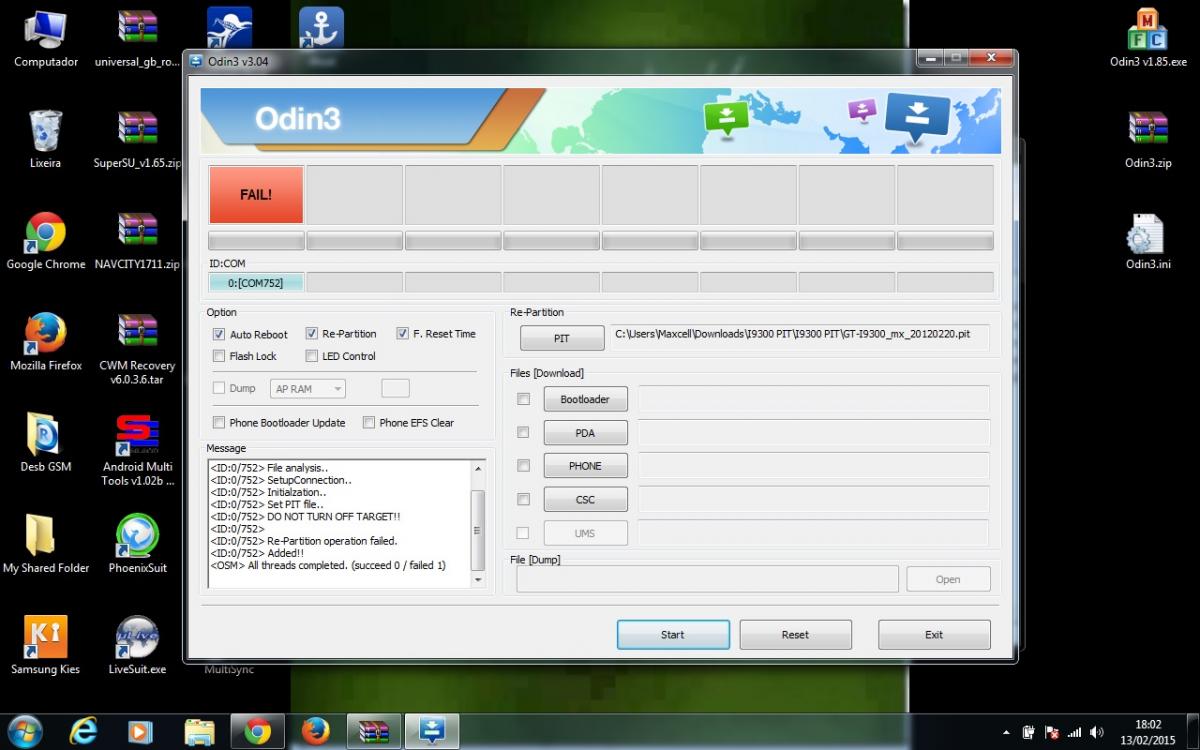Open the Lixeira recycle bin icon
This screenshot has width=1200, height=750.
coord(45,138)
